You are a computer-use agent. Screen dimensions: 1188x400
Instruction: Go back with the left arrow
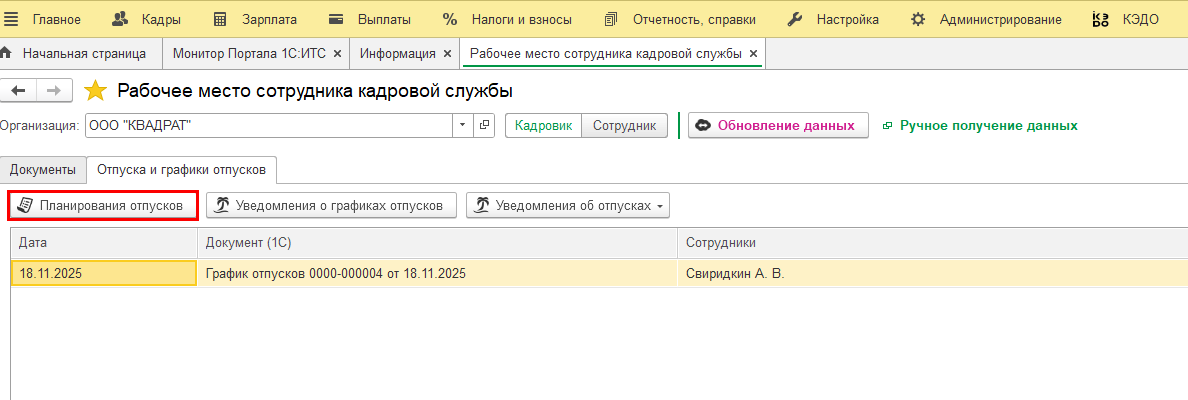(x=18, y=91)
